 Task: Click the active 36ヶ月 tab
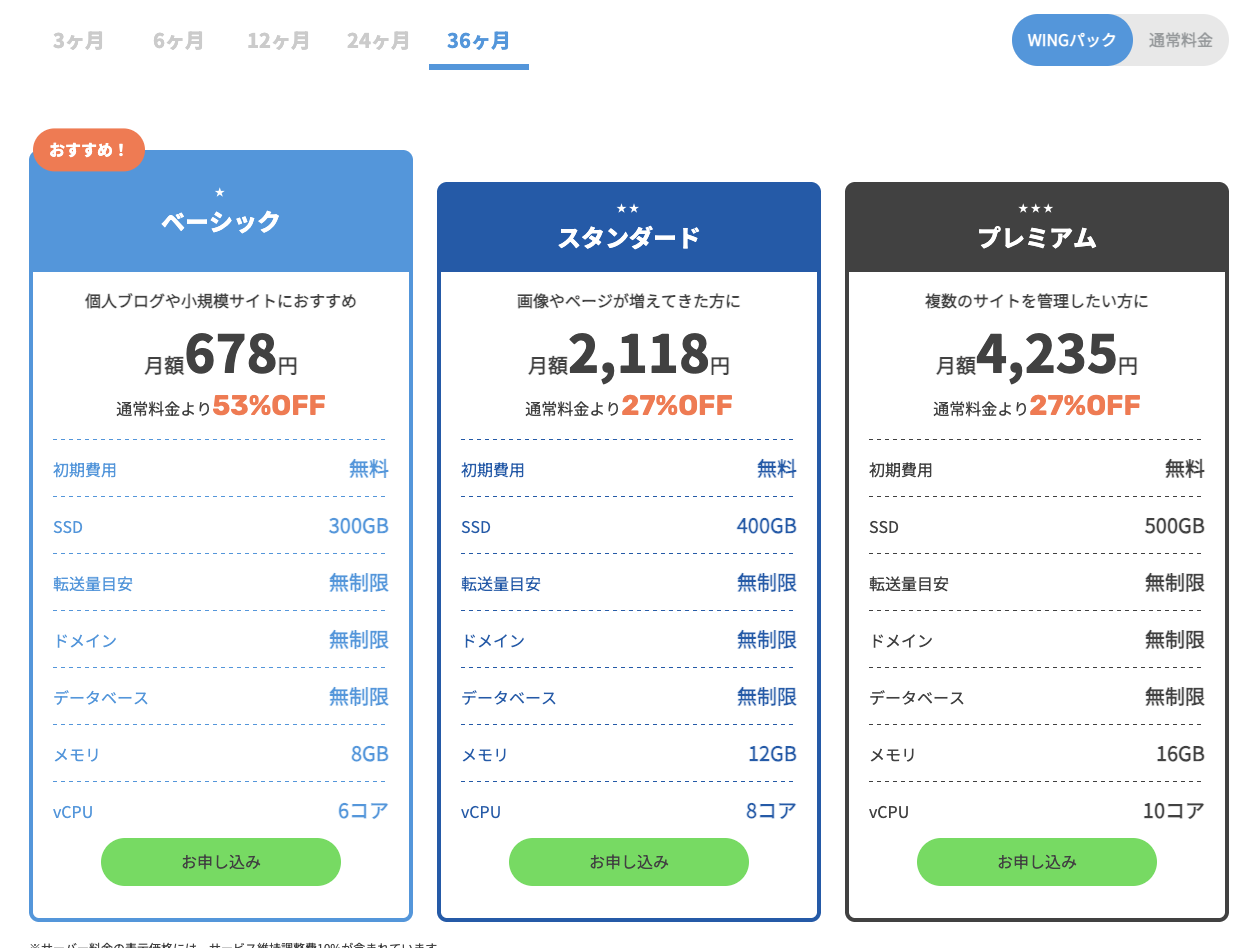(x=478, y=41)
